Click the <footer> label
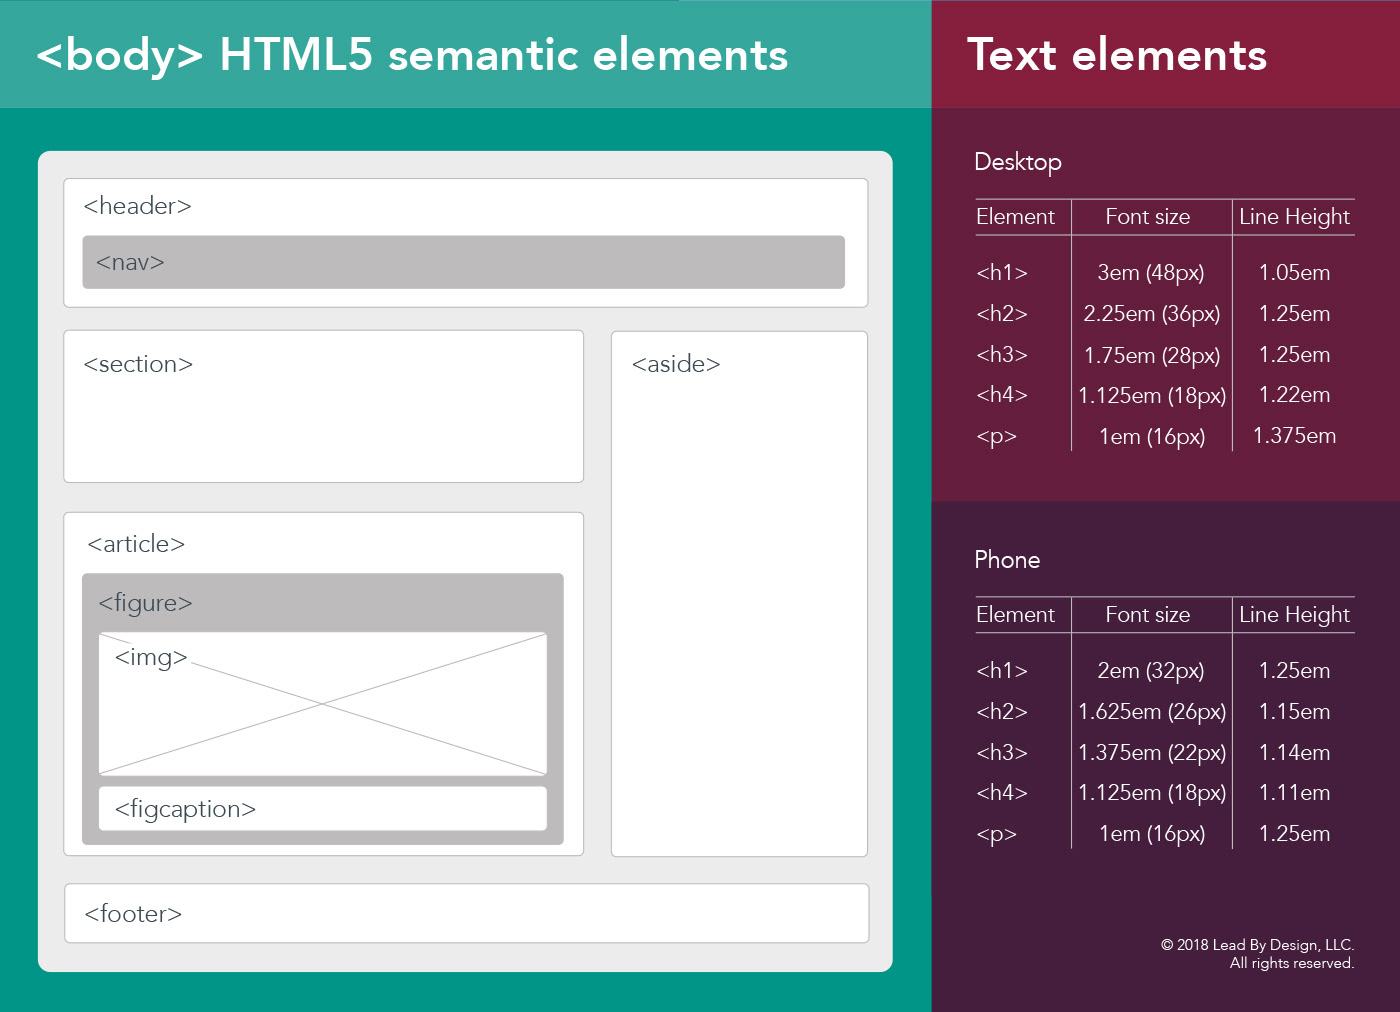Viewport: 1400px width, 1012px height. (133, 914)
